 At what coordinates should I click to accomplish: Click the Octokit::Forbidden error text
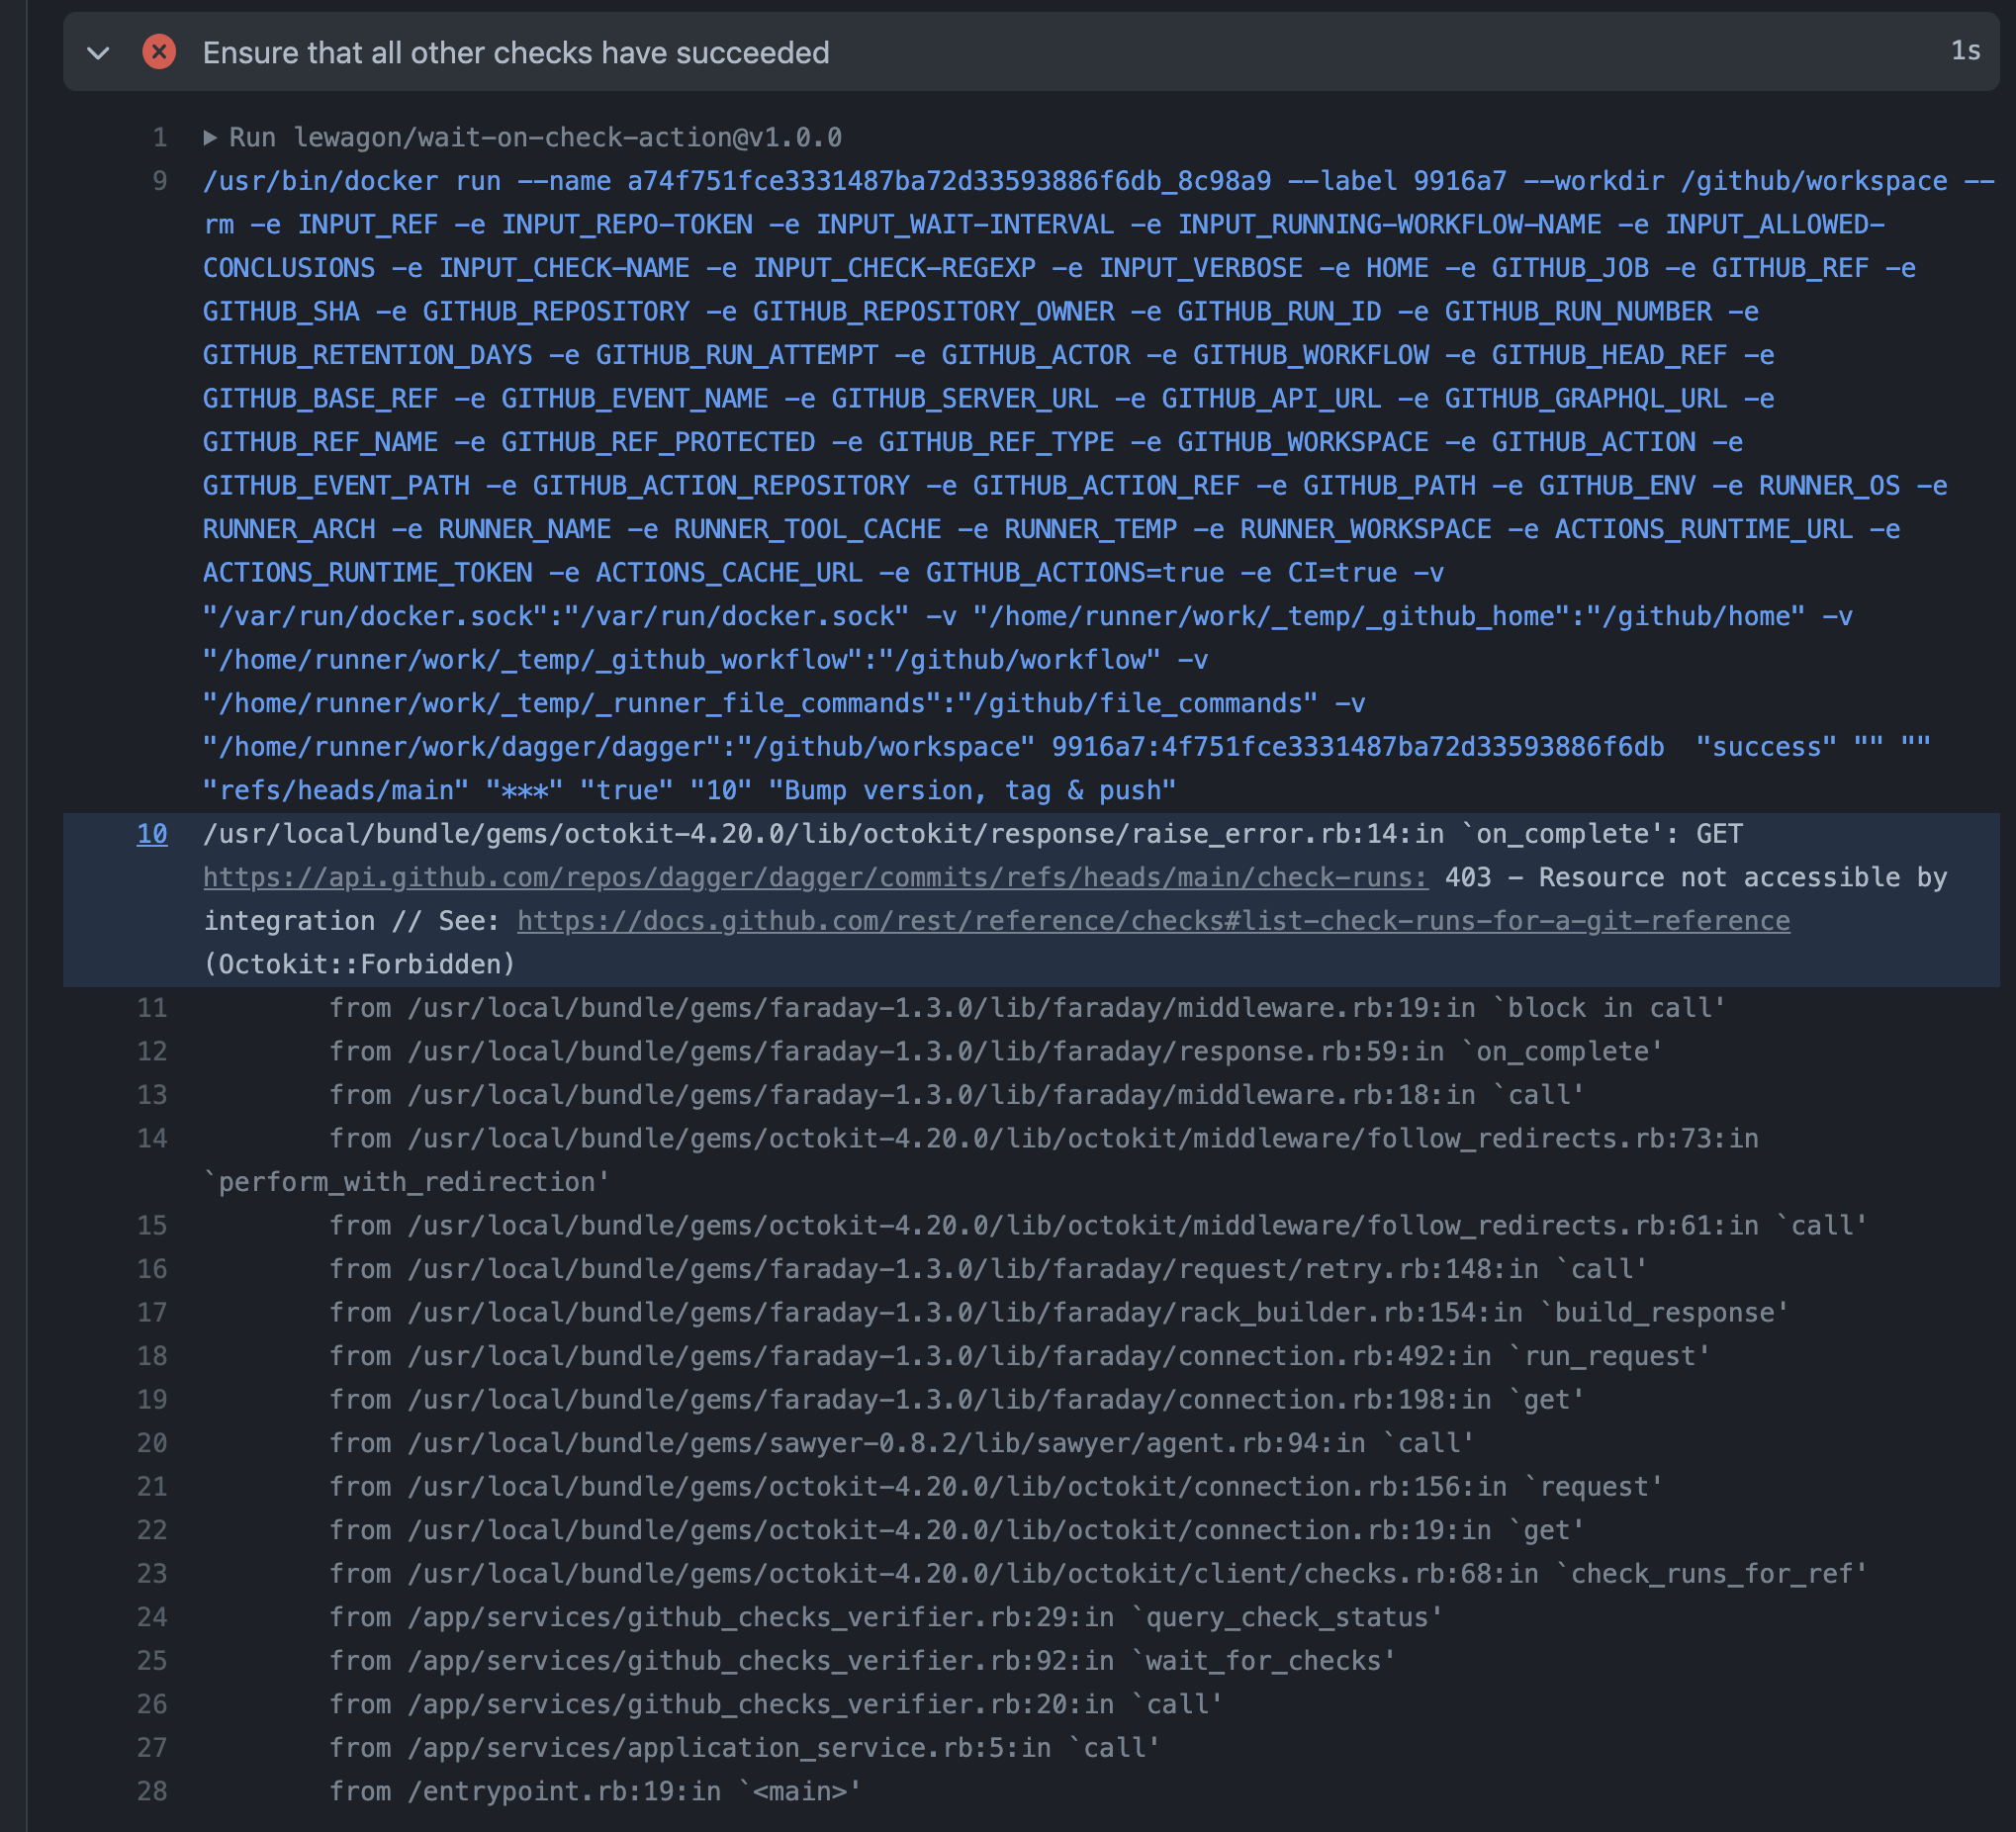pyautogui.click(x=359, y=965)
